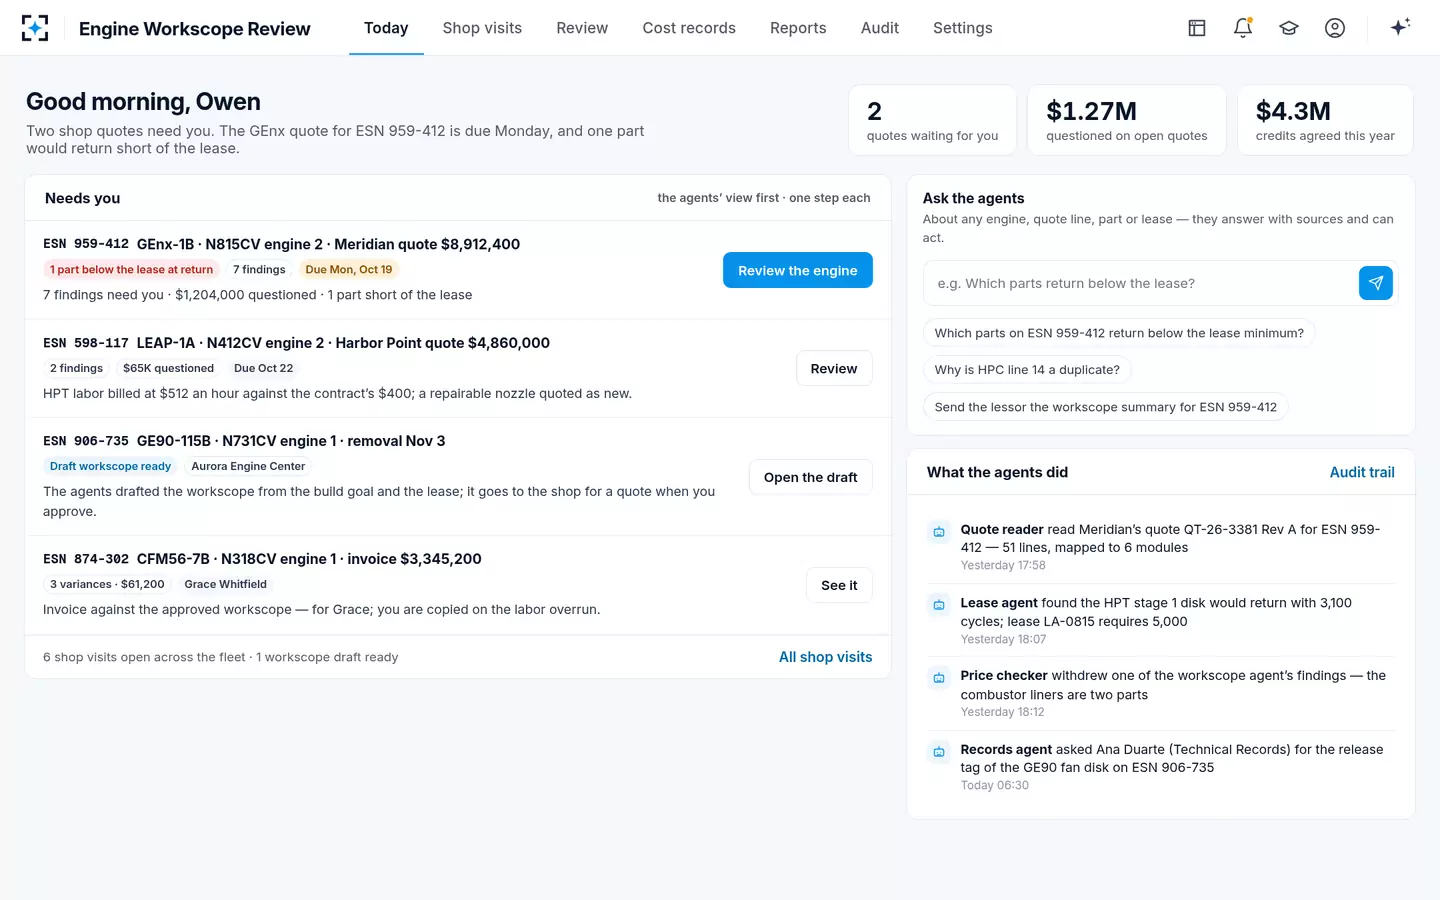1440x900 pixels.
Task: Focus the Ask the agents input field
Action: [x=1141, y=283]
